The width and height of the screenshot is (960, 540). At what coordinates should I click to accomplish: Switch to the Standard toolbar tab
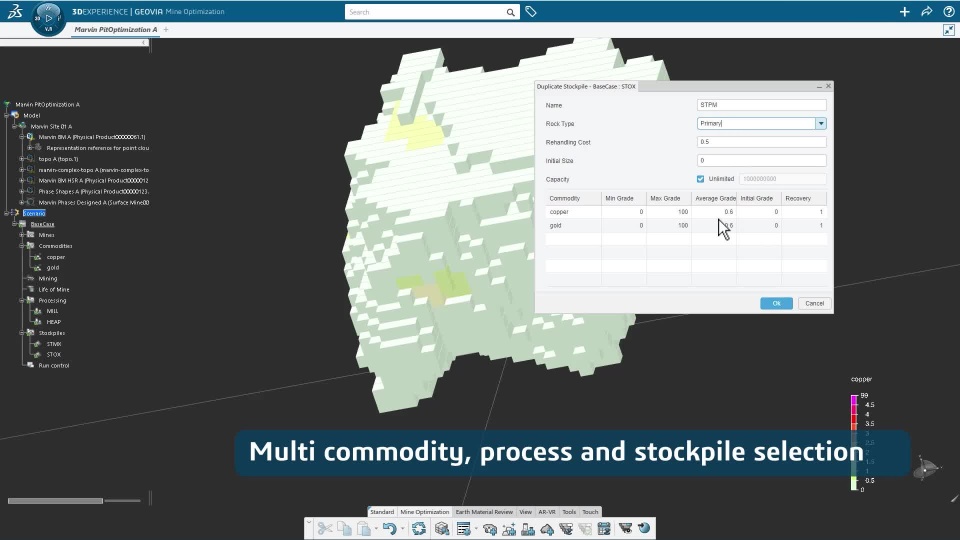[382, 512]
